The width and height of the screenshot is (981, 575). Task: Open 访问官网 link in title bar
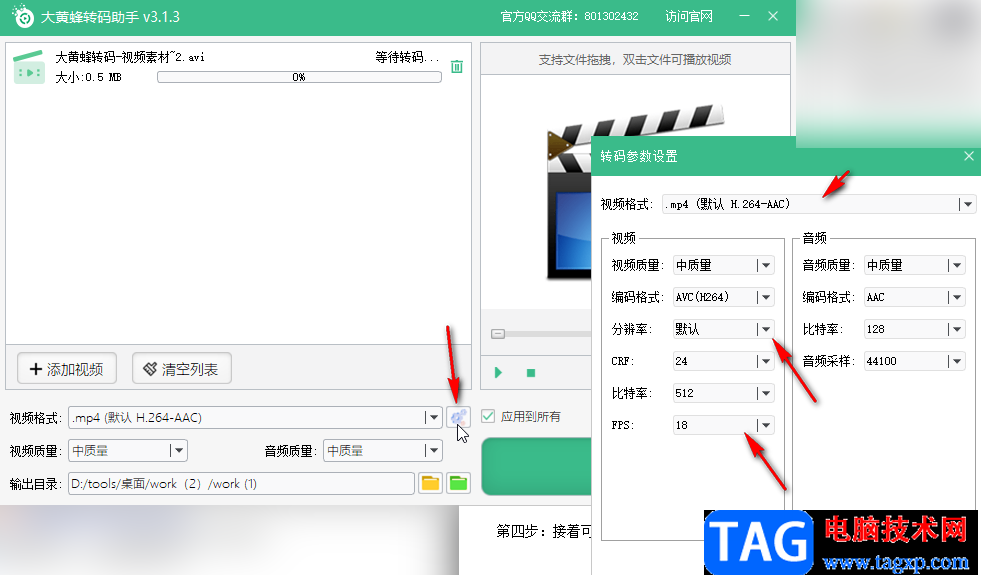(x=689, y=16)
